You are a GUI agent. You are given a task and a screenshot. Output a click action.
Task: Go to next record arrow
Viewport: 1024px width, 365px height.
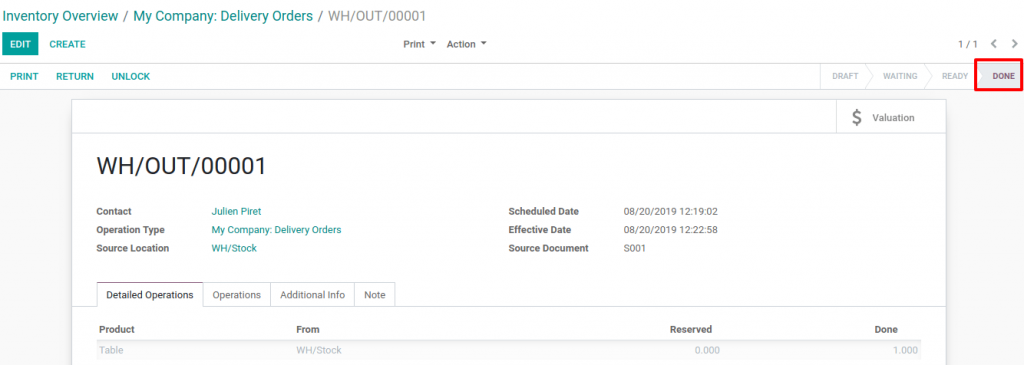[1014, 44]
